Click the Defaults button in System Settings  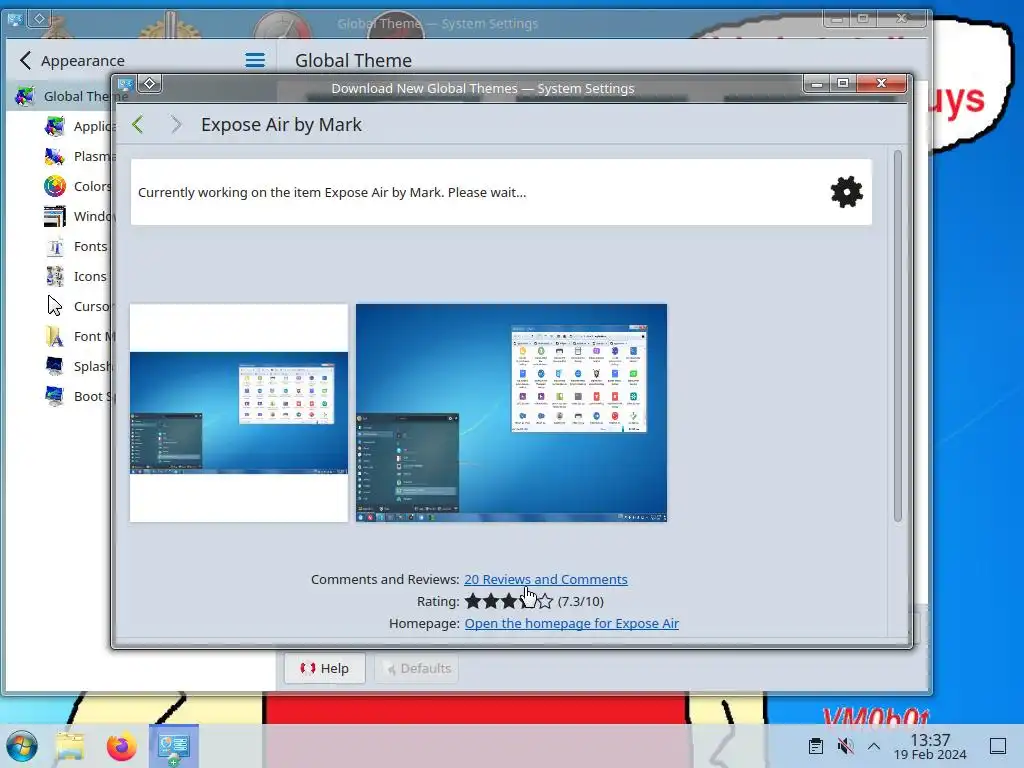point(417,668)
